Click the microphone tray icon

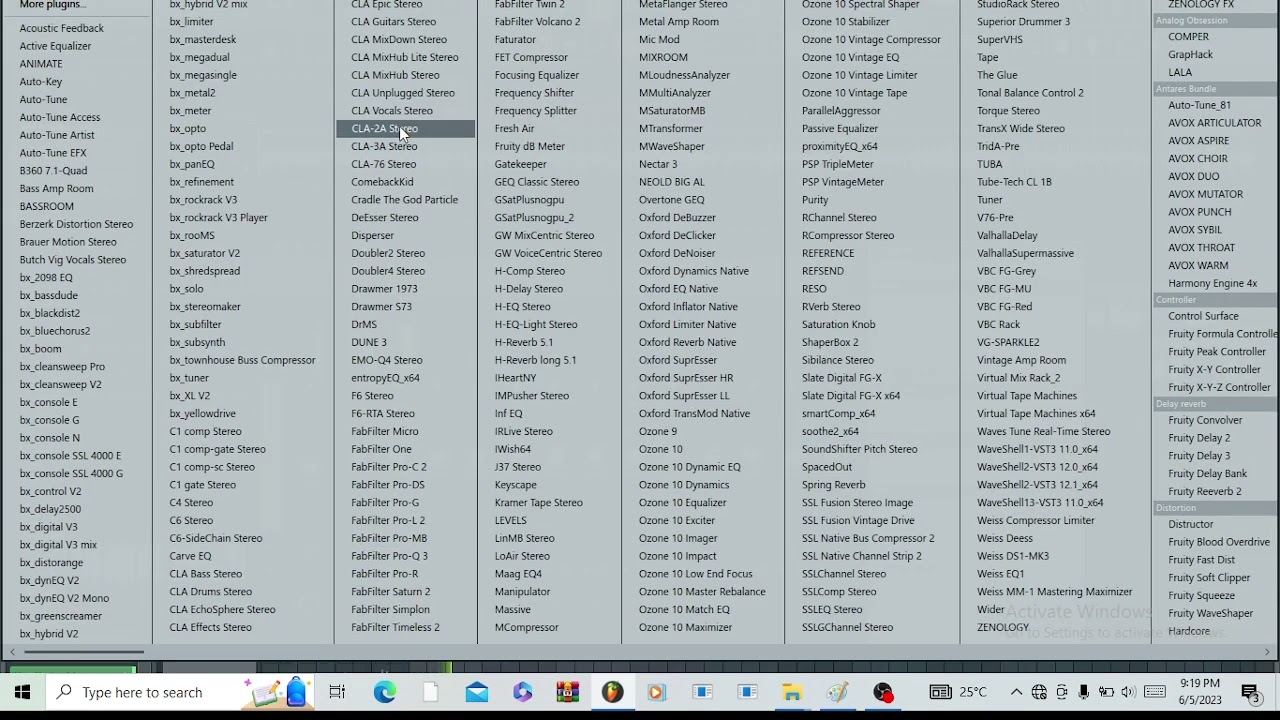coord(1084,692)
